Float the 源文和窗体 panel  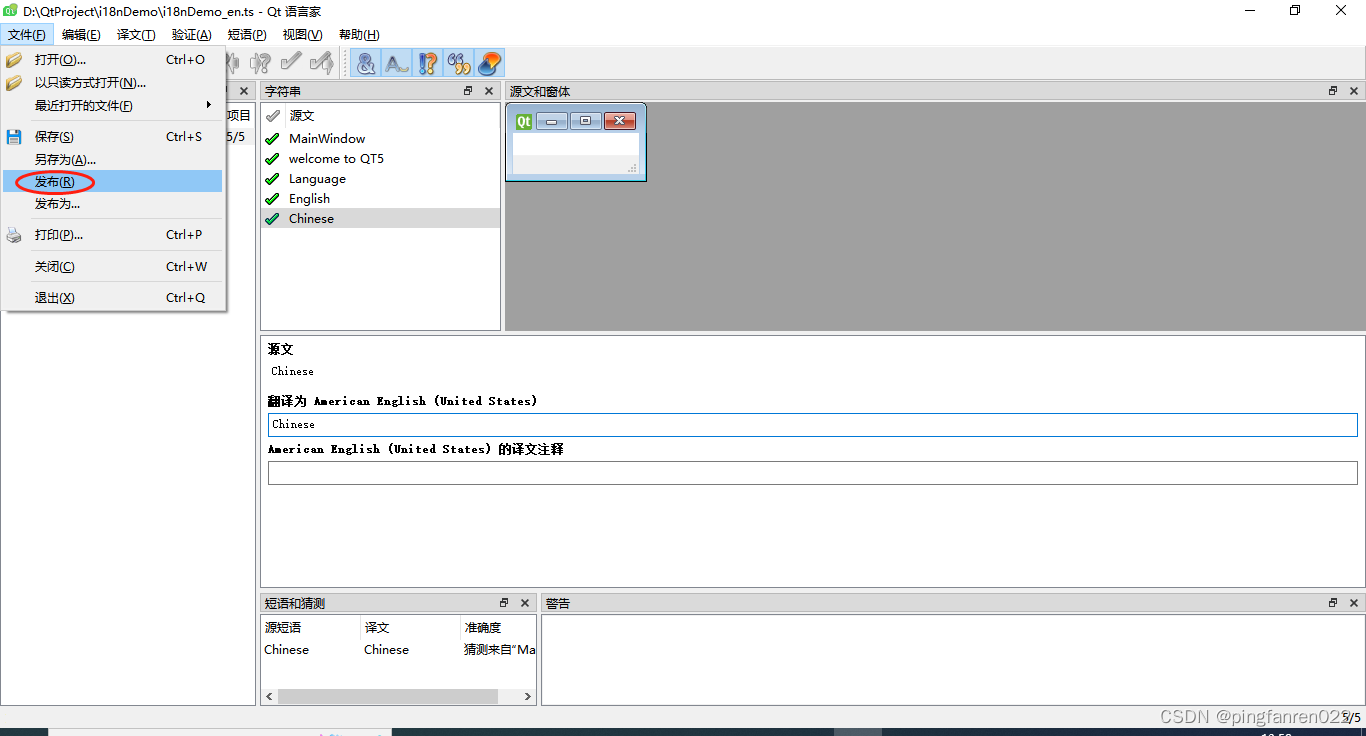click(1333, 91)
